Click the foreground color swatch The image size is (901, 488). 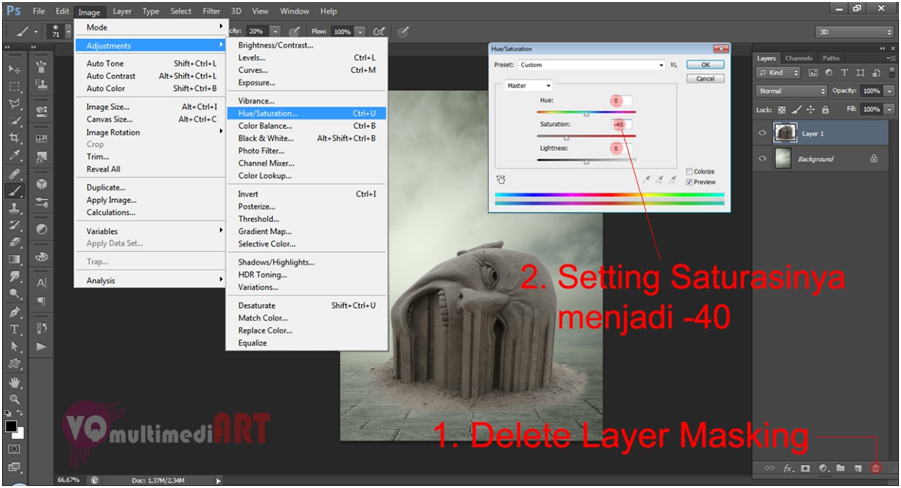pyautogui.click(x=11, y=426)
